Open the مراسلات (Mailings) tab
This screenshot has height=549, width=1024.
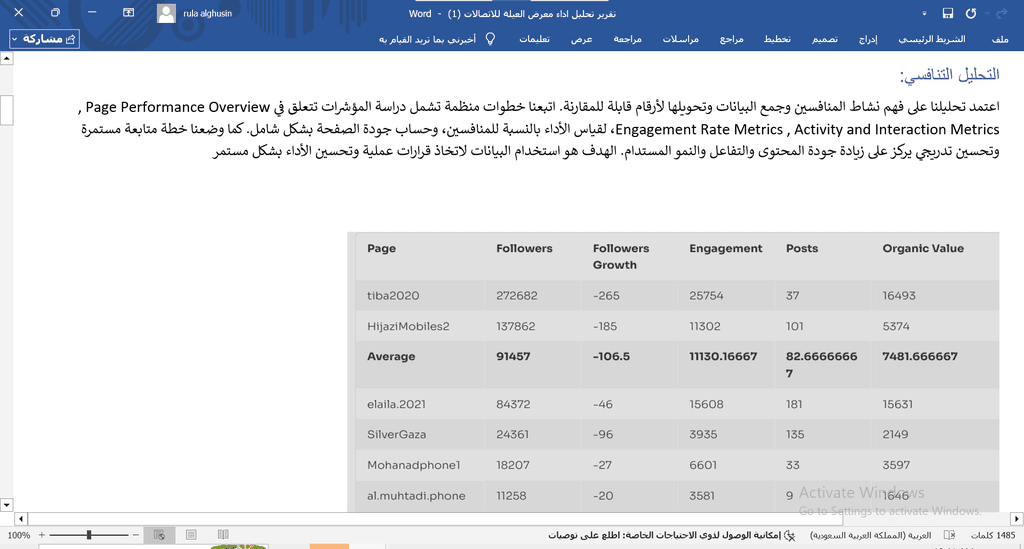[x=680, y=39]
